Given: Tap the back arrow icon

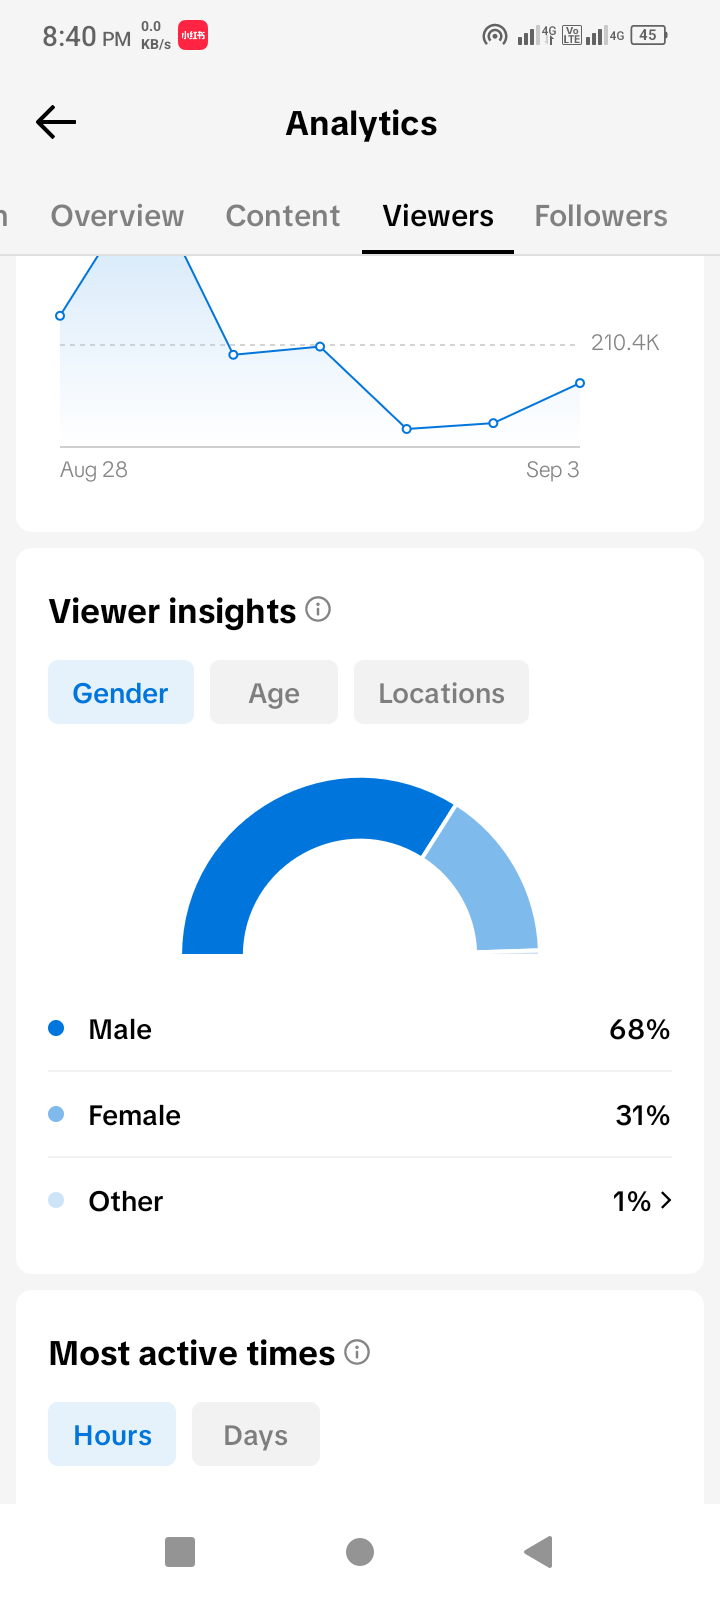Looking at the screenshot, I should 56,122.
